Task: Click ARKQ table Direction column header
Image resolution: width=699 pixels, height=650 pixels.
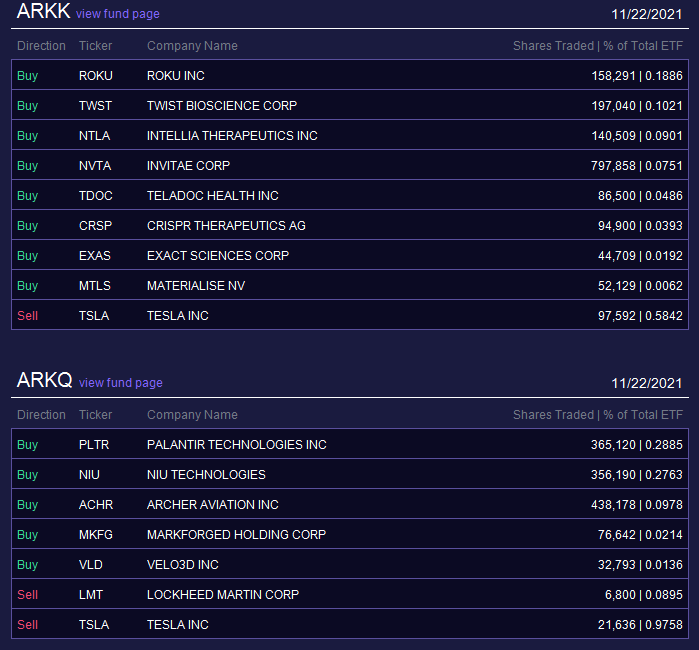Action: pyautogui.click(x=41, y=415)
